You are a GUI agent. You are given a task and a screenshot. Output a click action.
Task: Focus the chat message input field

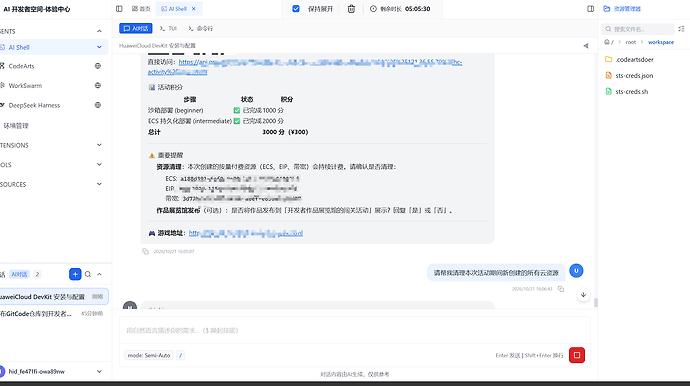click(354, 330)
